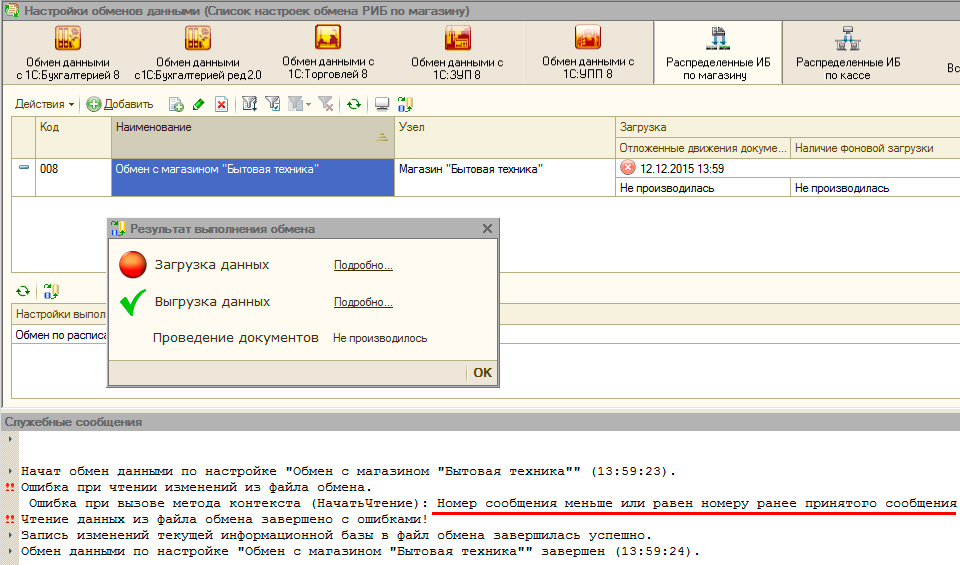The image size is (960, 565).
Task: Click the monitor icon in the toolbar
Action: pyautogui.click(x=381, y=104)
